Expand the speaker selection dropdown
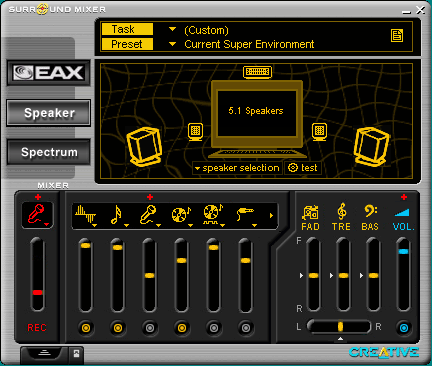Image resolution: width=432 pixels, height=366 pixels. (237, 168)
